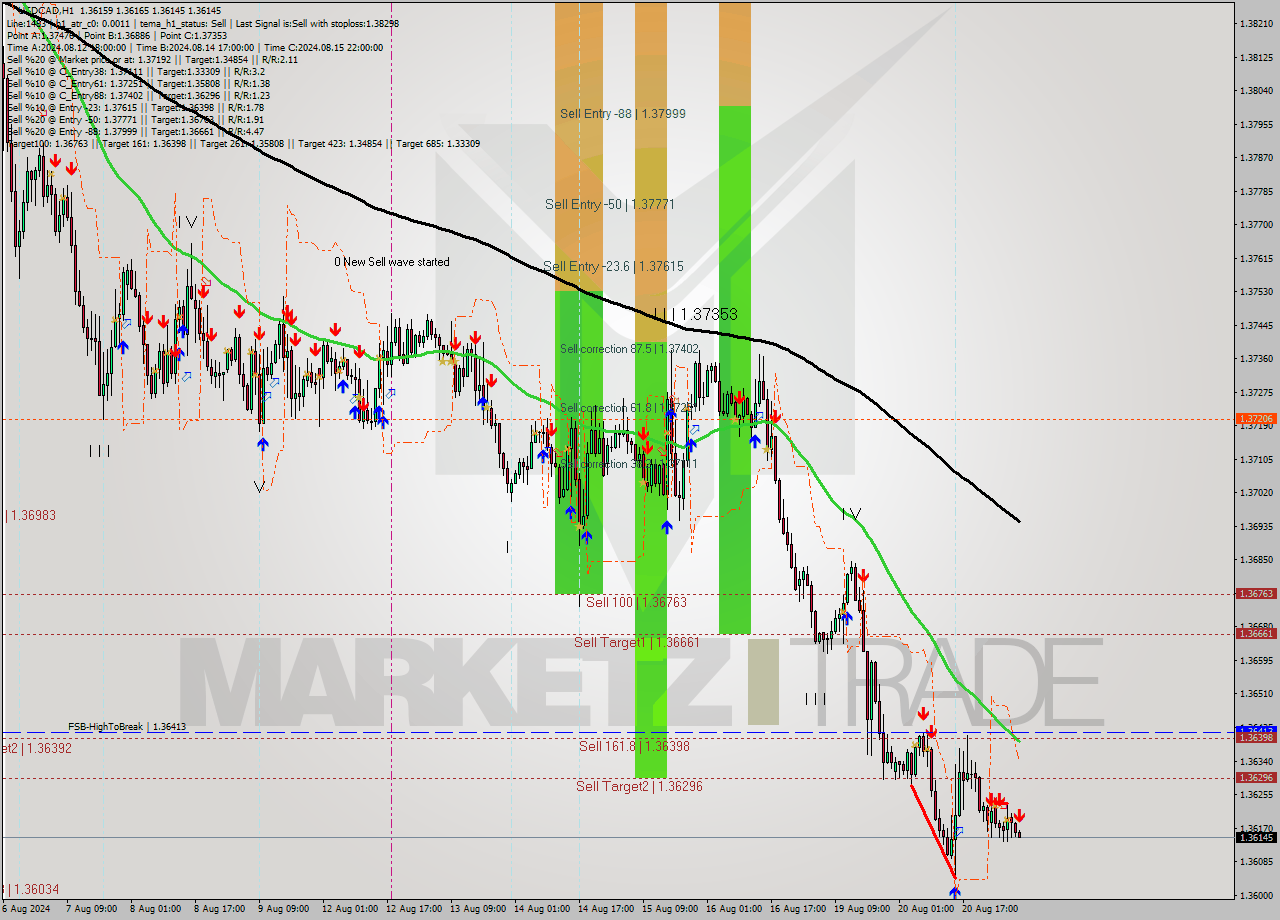1280x920 pixels.
Task: Click the red 1.36763 axis price tag
Action: 1256,594
